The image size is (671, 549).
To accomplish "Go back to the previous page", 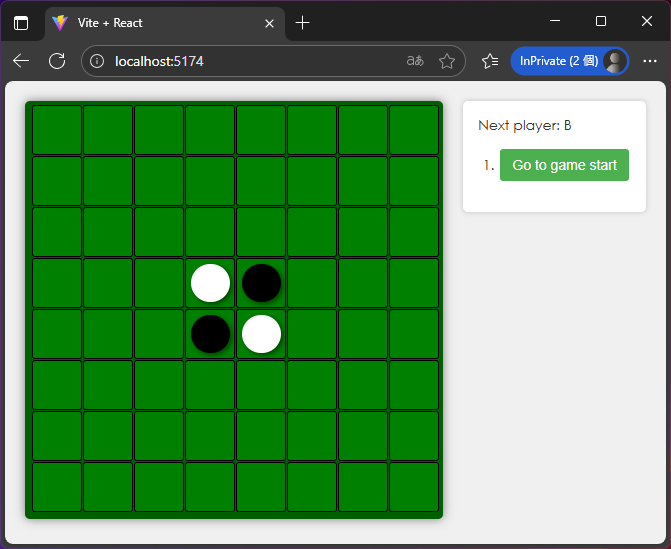I will (x=21, y=61).
